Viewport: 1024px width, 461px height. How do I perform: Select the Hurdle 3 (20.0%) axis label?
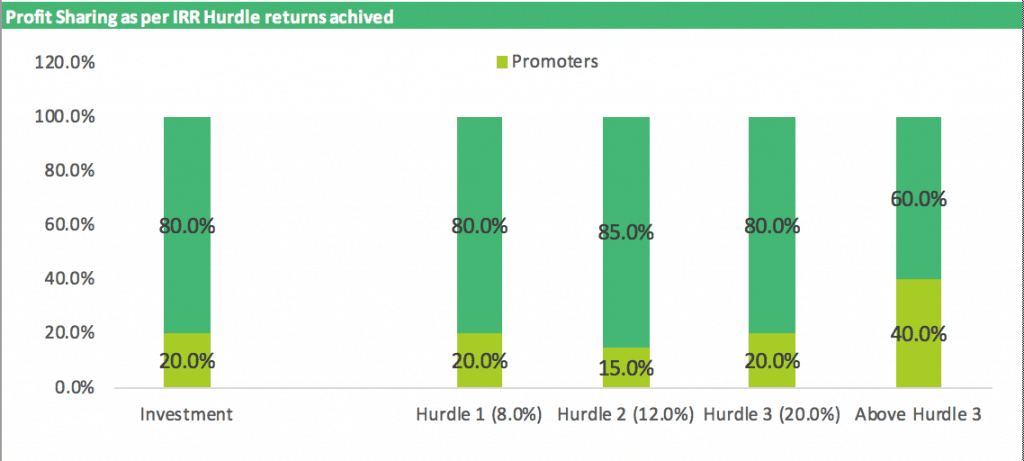[772, 415]
